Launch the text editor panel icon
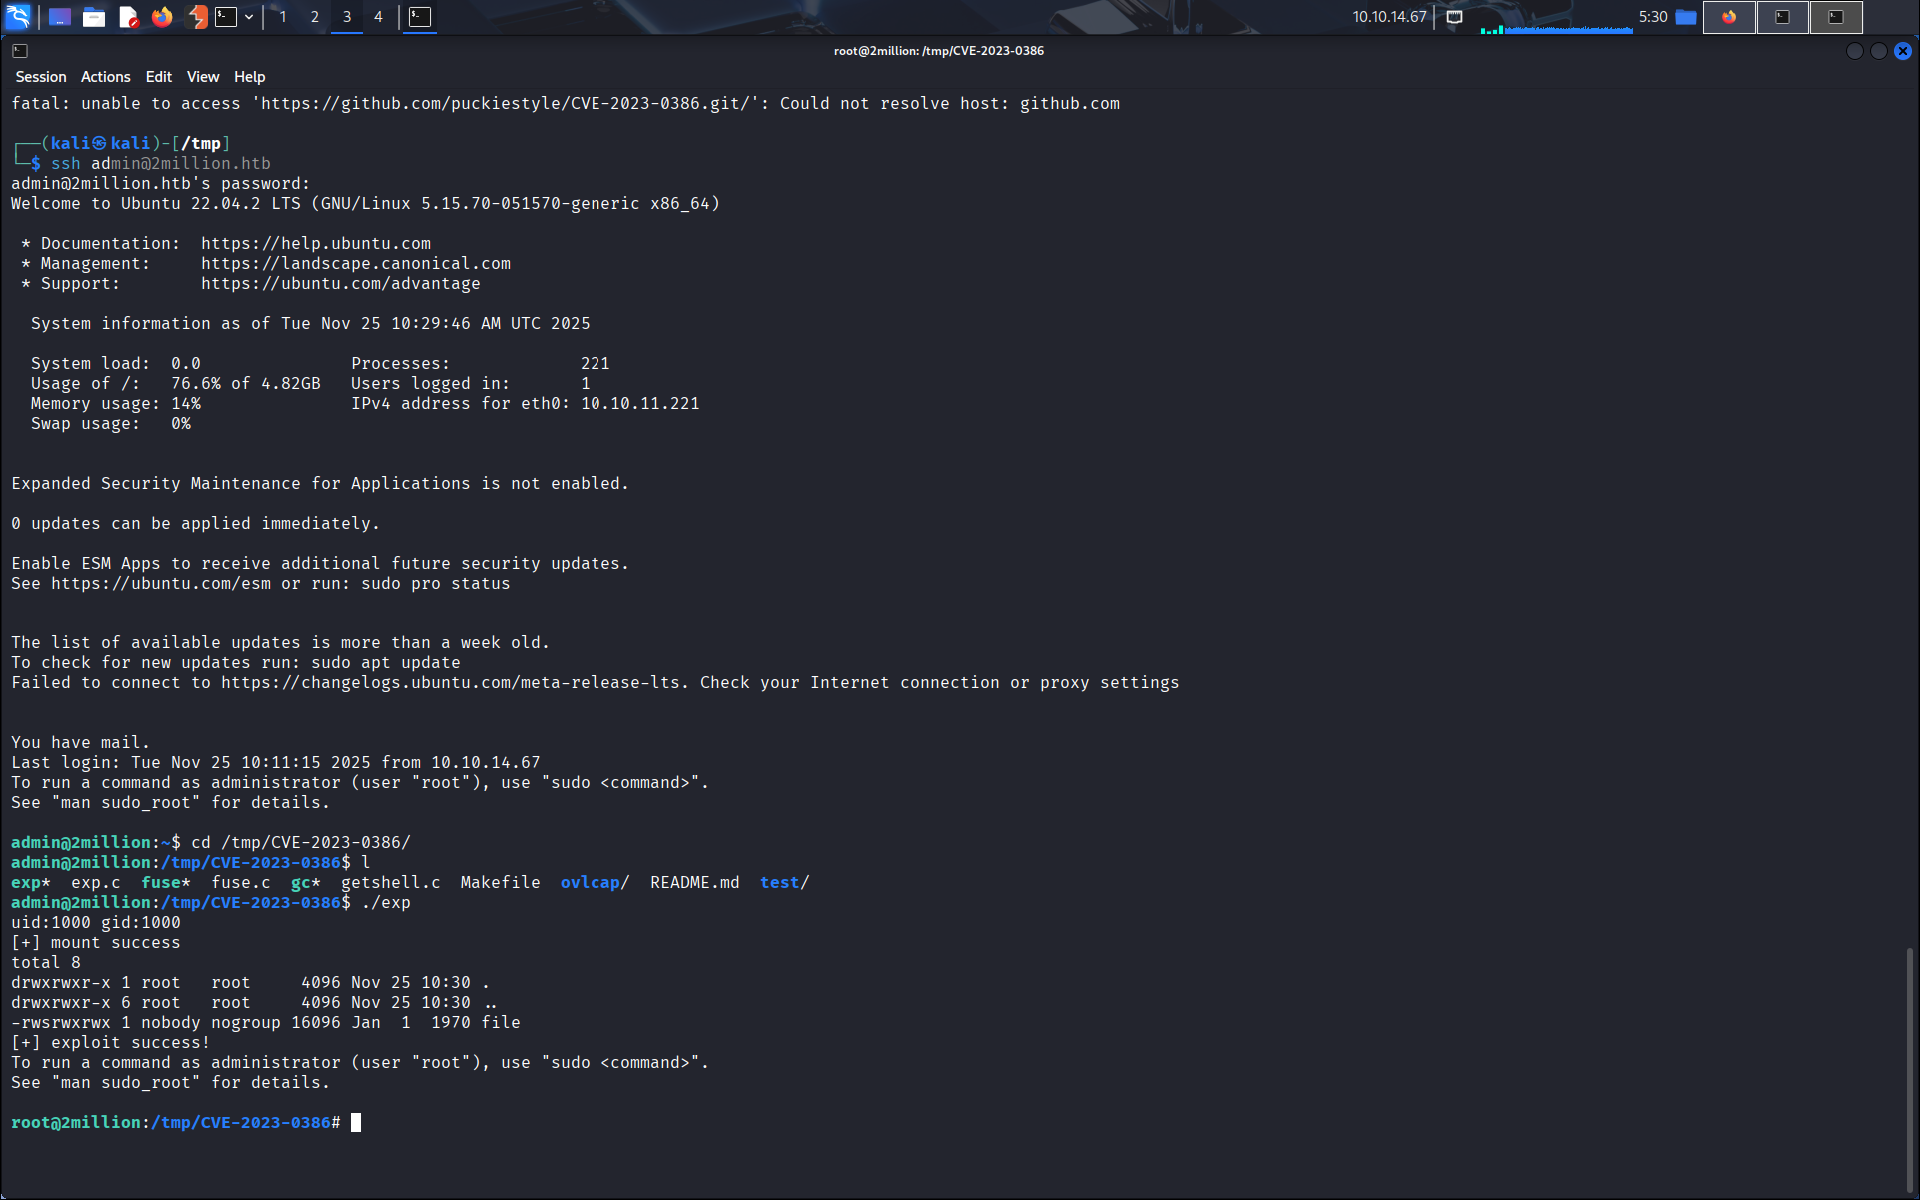This screenshot has height=1200, width=1920. point(128,17)
